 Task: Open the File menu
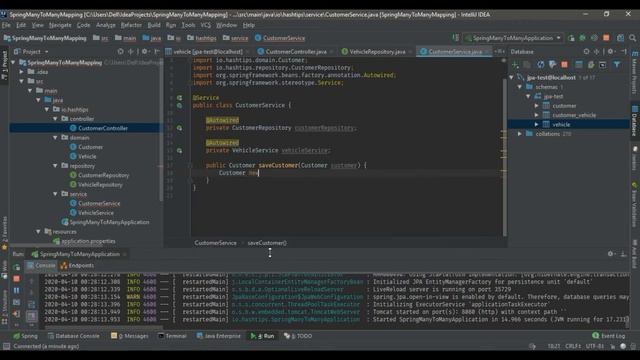pyautogui.click(x=6, y=25)
